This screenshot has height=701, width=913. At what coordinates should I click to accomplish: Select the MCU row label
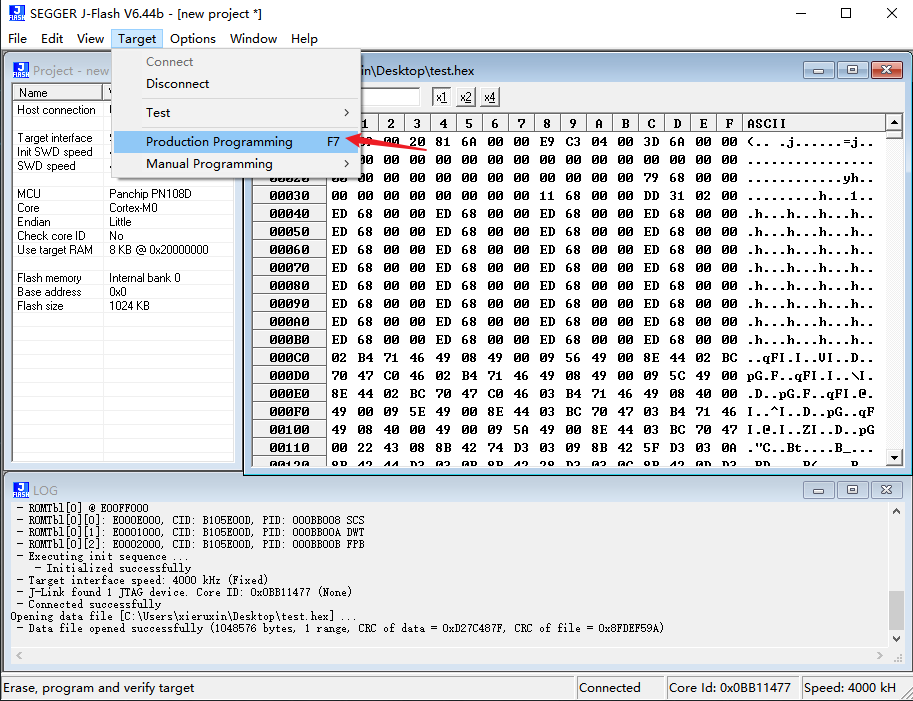click(29, 194)
